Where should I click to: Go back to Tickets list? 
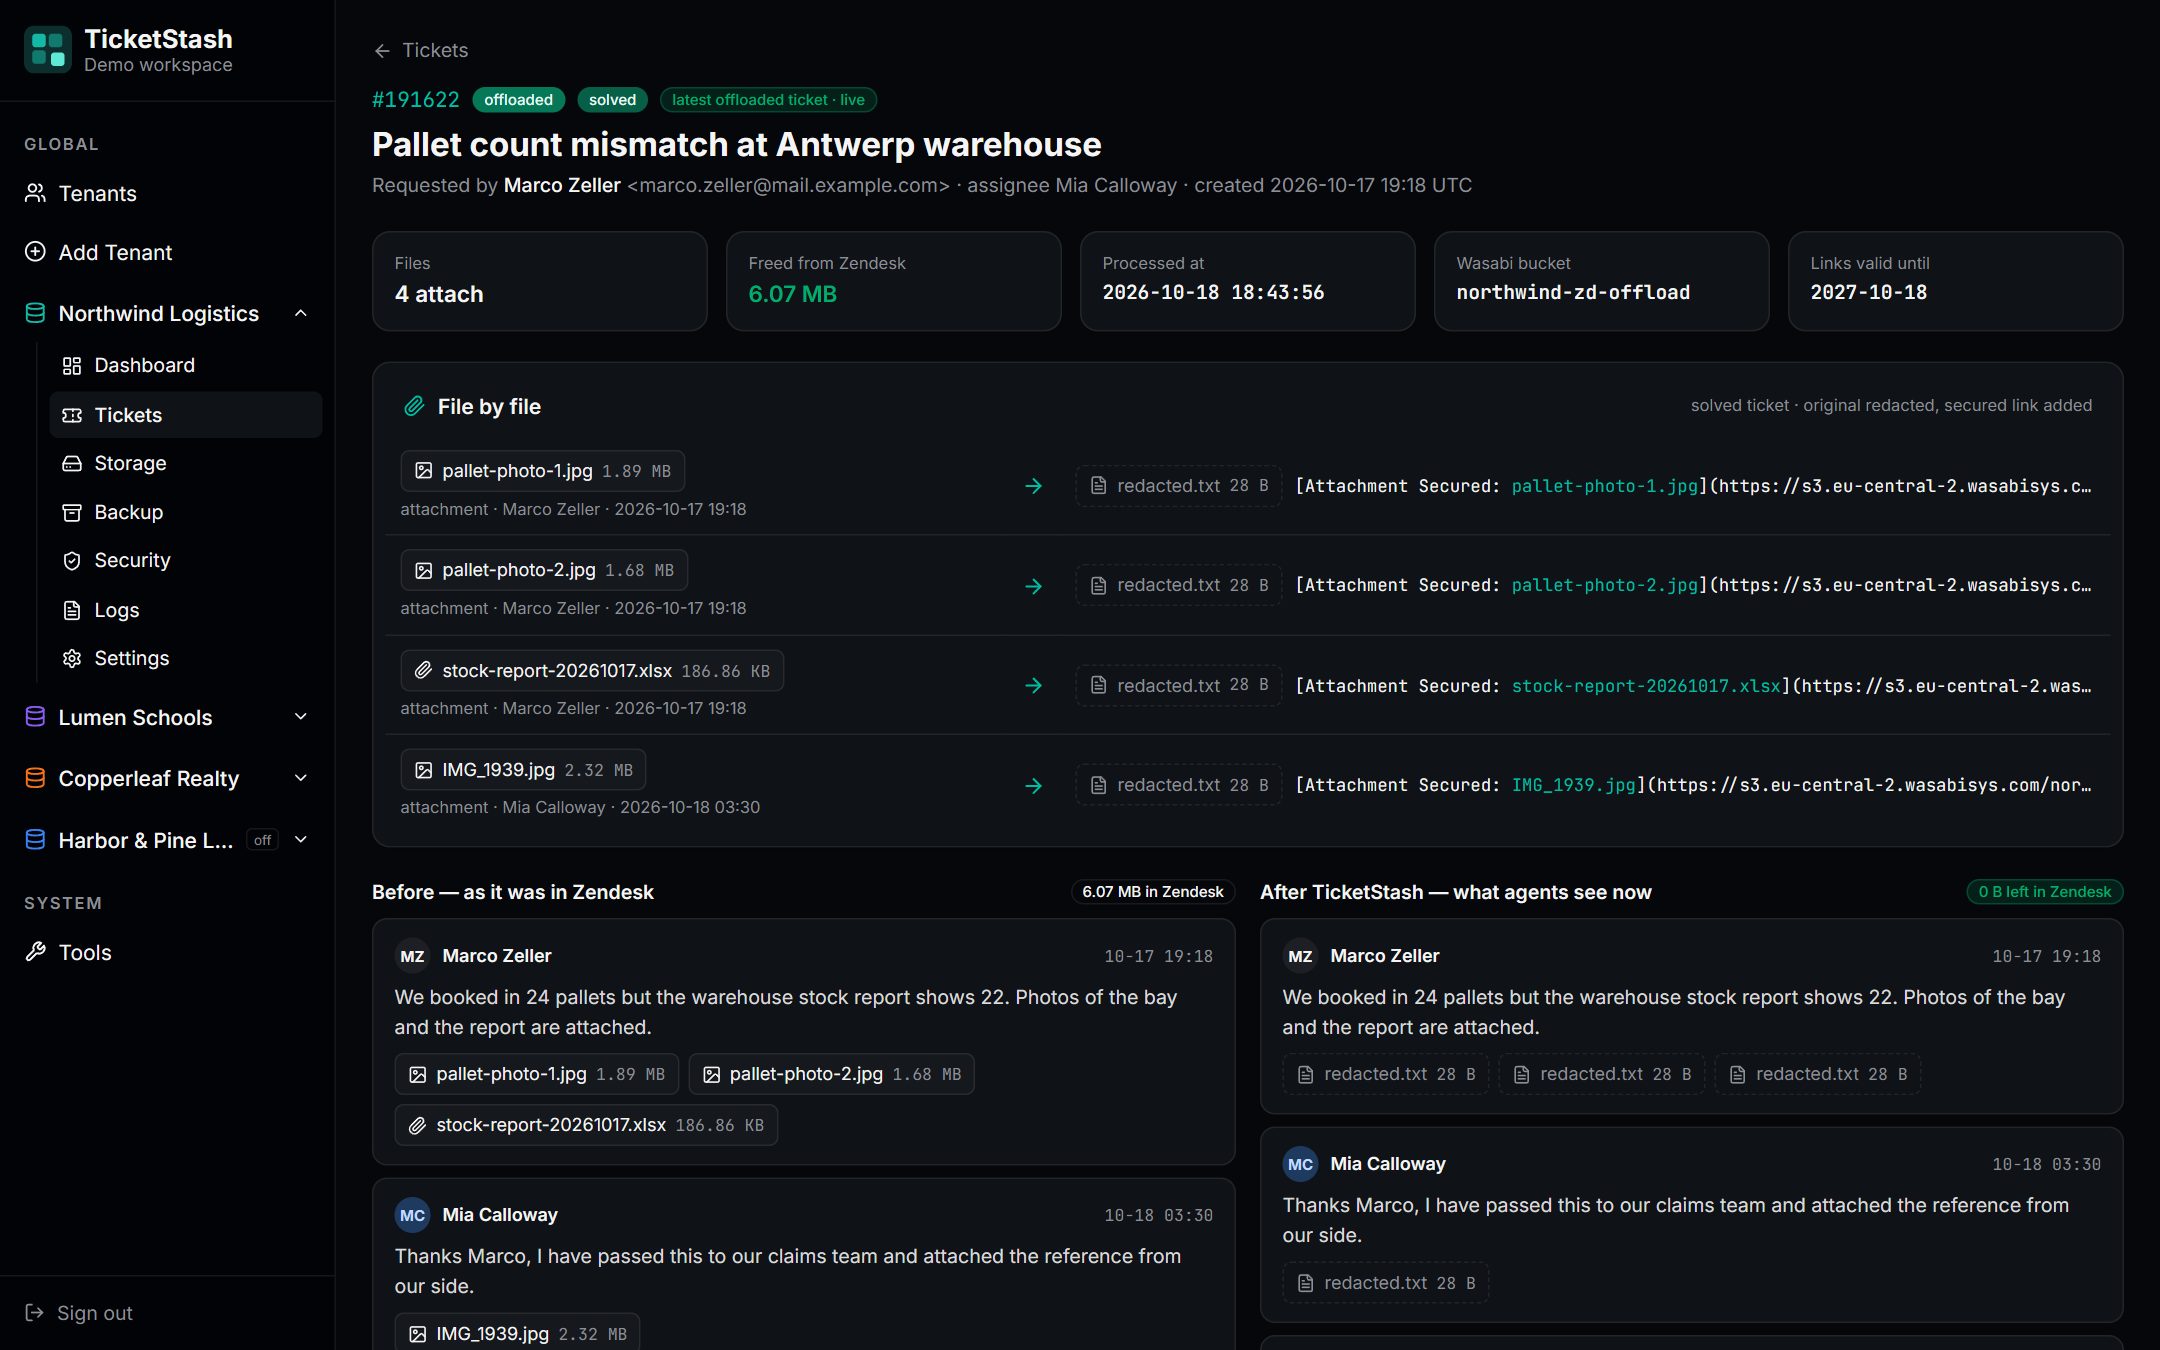point(420,50)
